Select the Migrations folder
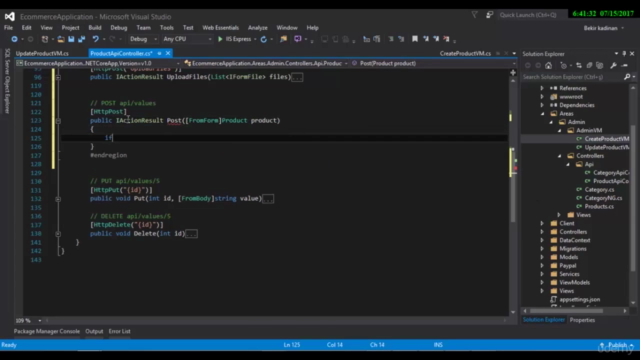The image size is (640, 360). (x=573, y=249)
